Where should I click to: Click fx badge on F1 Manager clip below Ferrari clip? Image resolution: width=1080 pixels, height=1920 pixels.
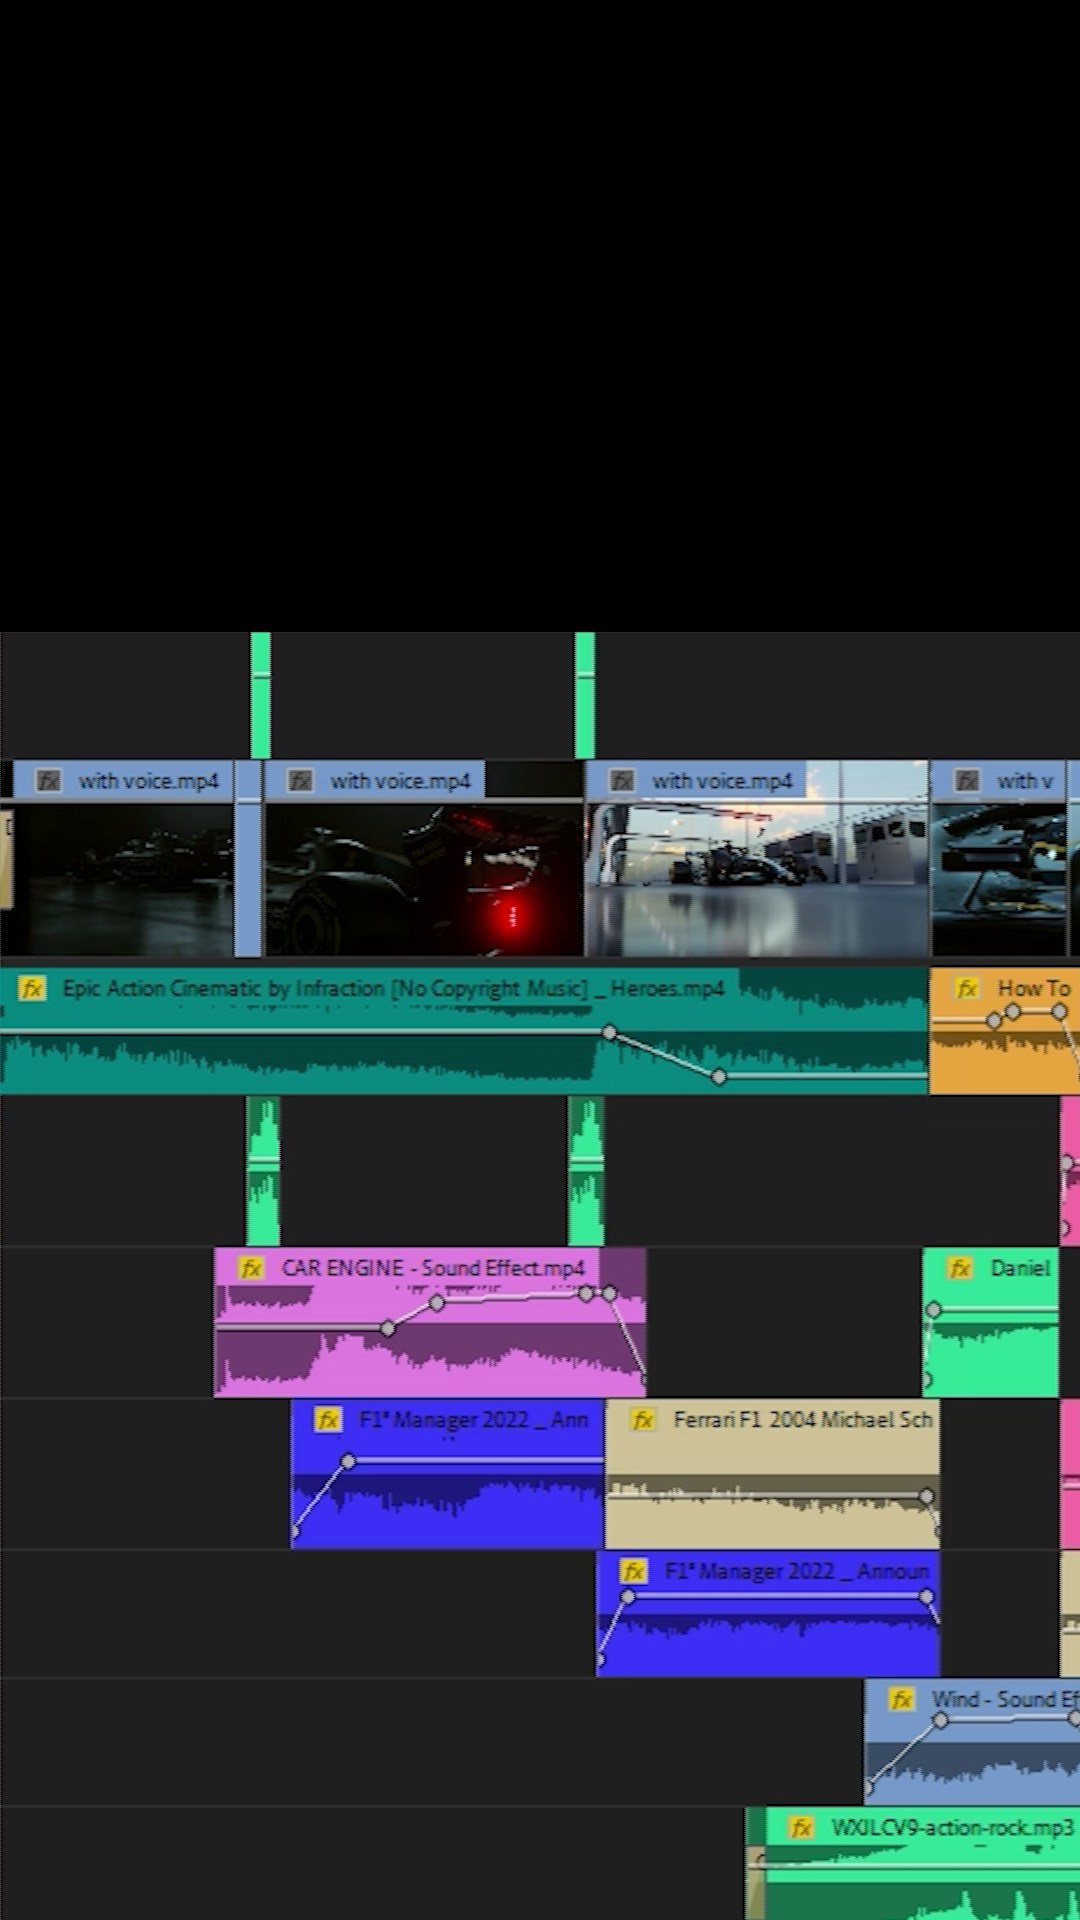(634, 1571)
